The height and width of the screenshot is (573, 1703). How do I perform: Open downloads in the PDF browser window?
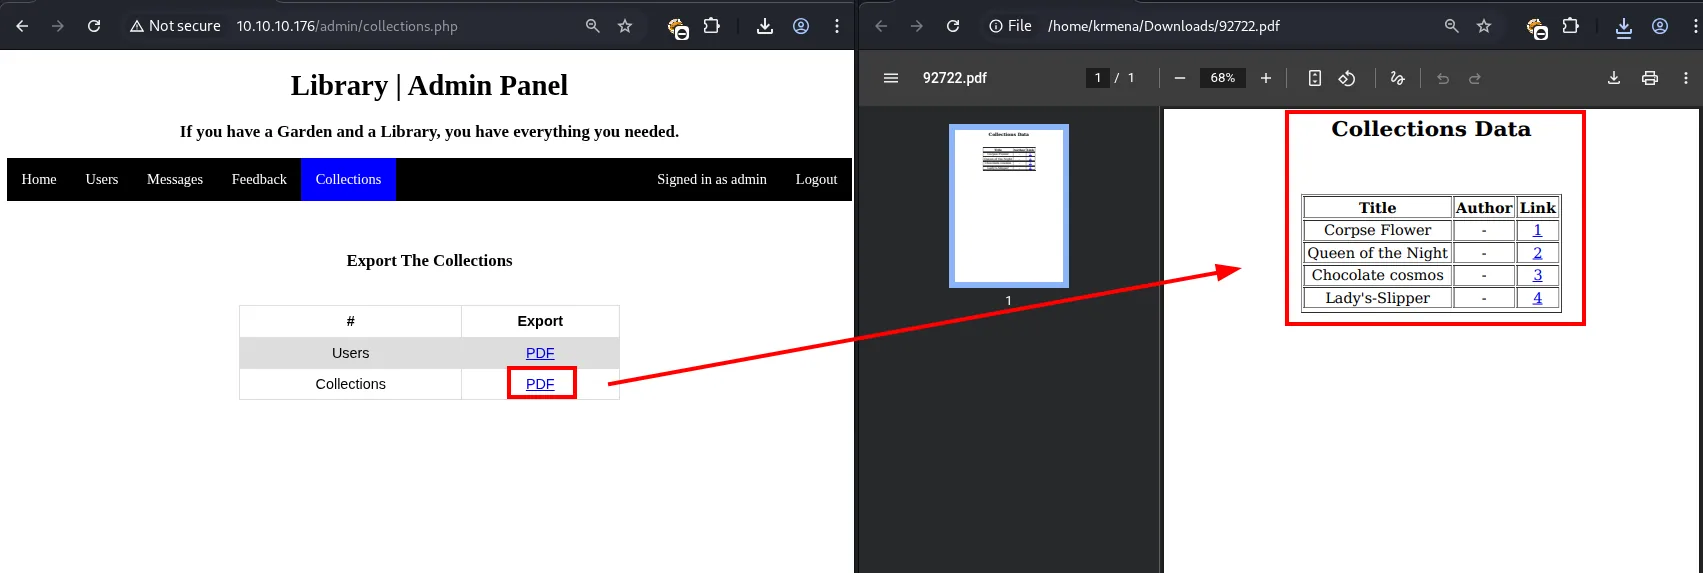(1624, 27)
